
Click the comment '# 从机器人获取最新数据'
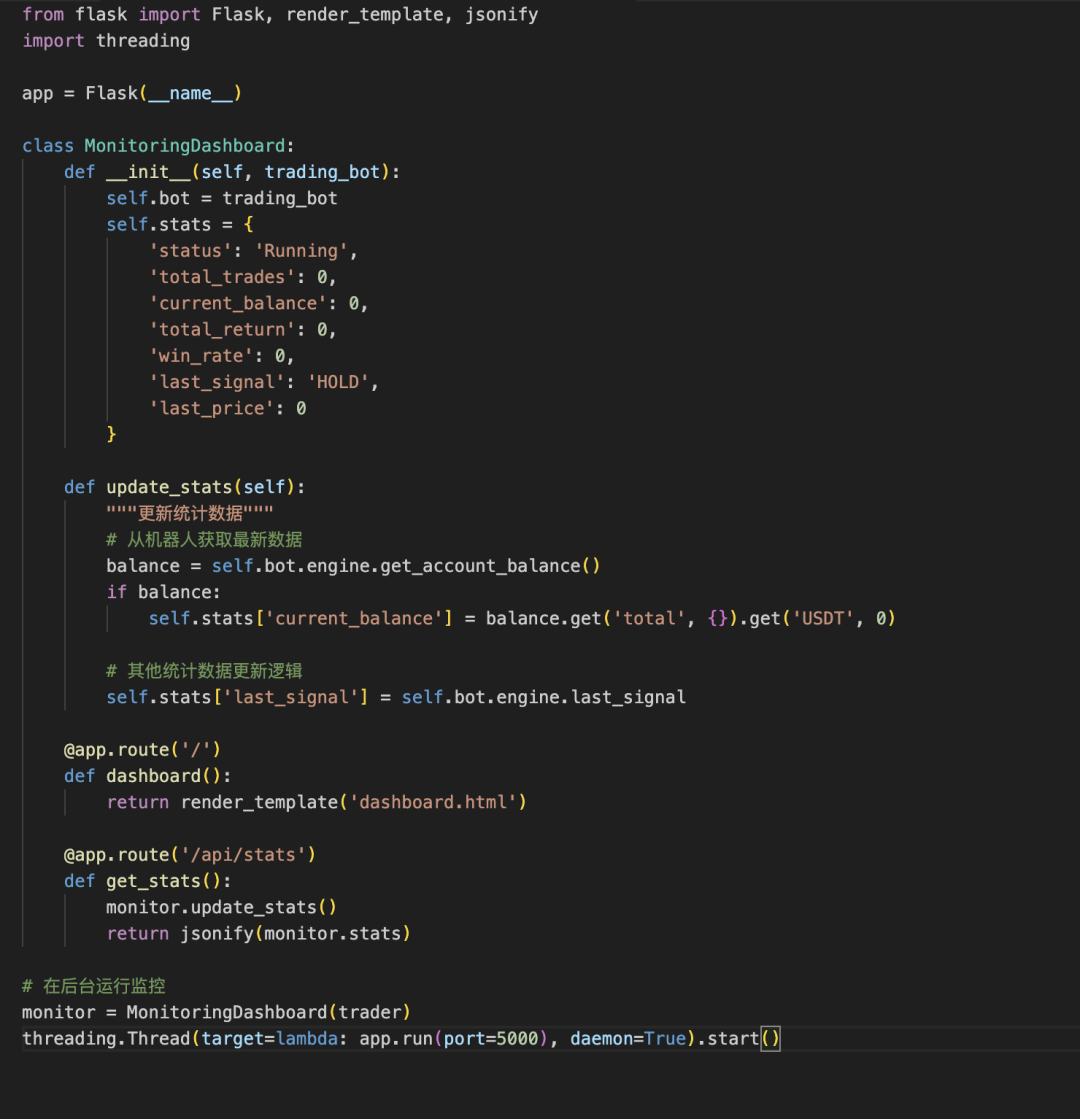tap(204, 540)
